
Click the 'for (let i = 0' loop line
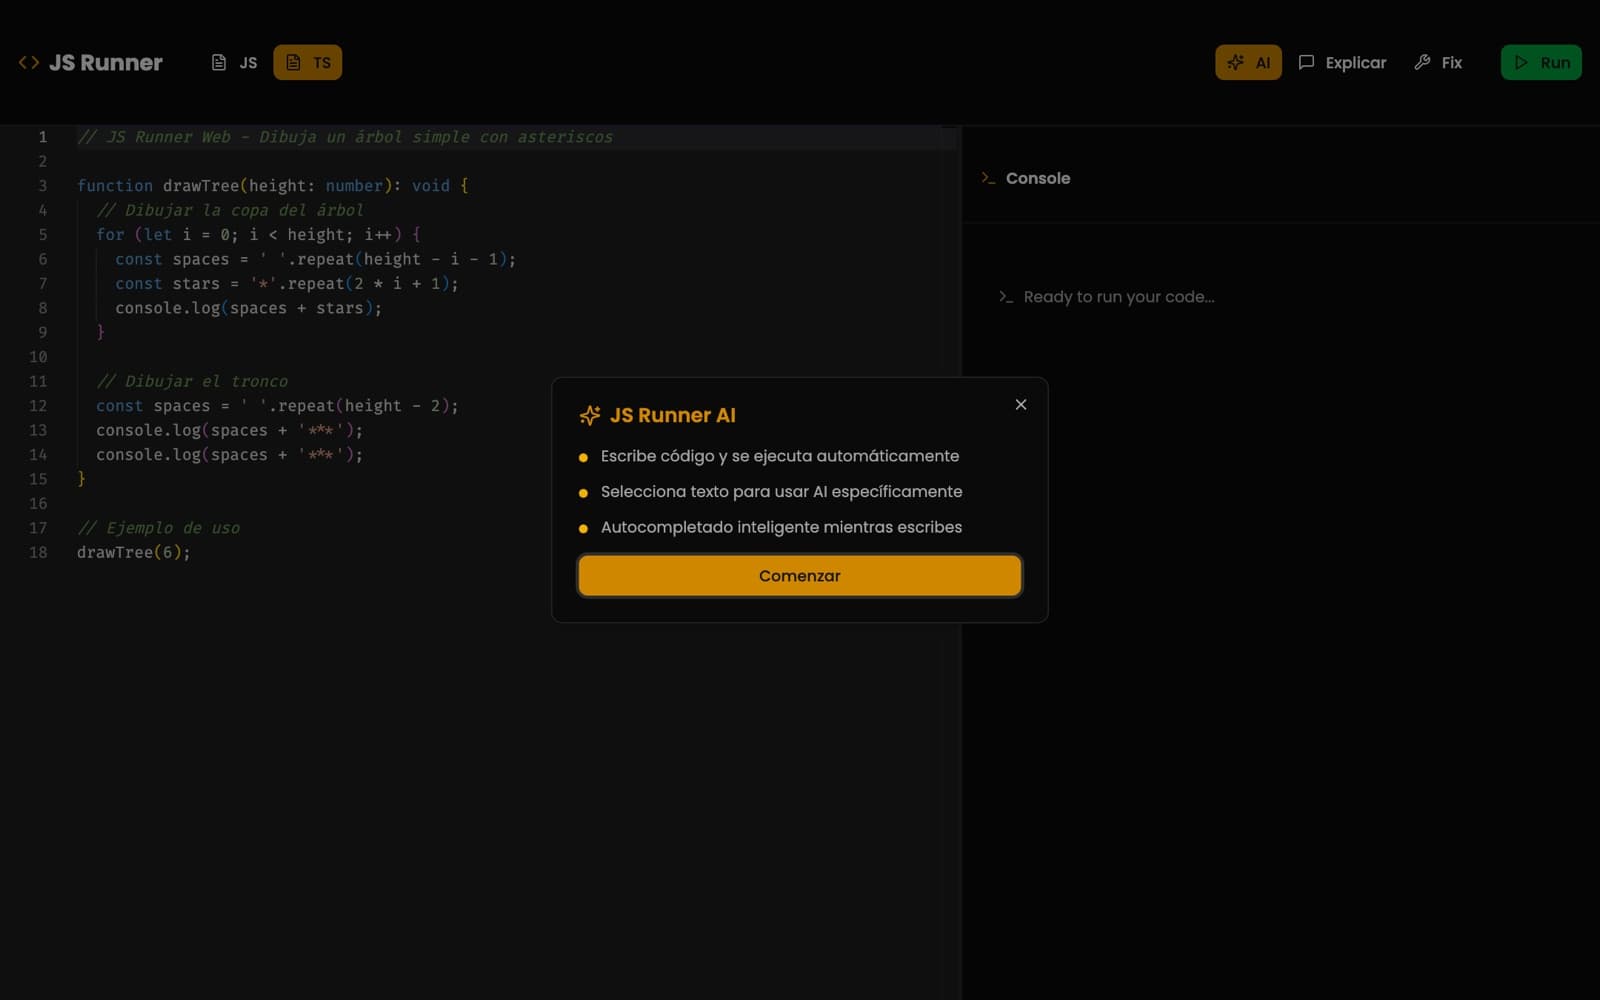(x=258, y=235)
